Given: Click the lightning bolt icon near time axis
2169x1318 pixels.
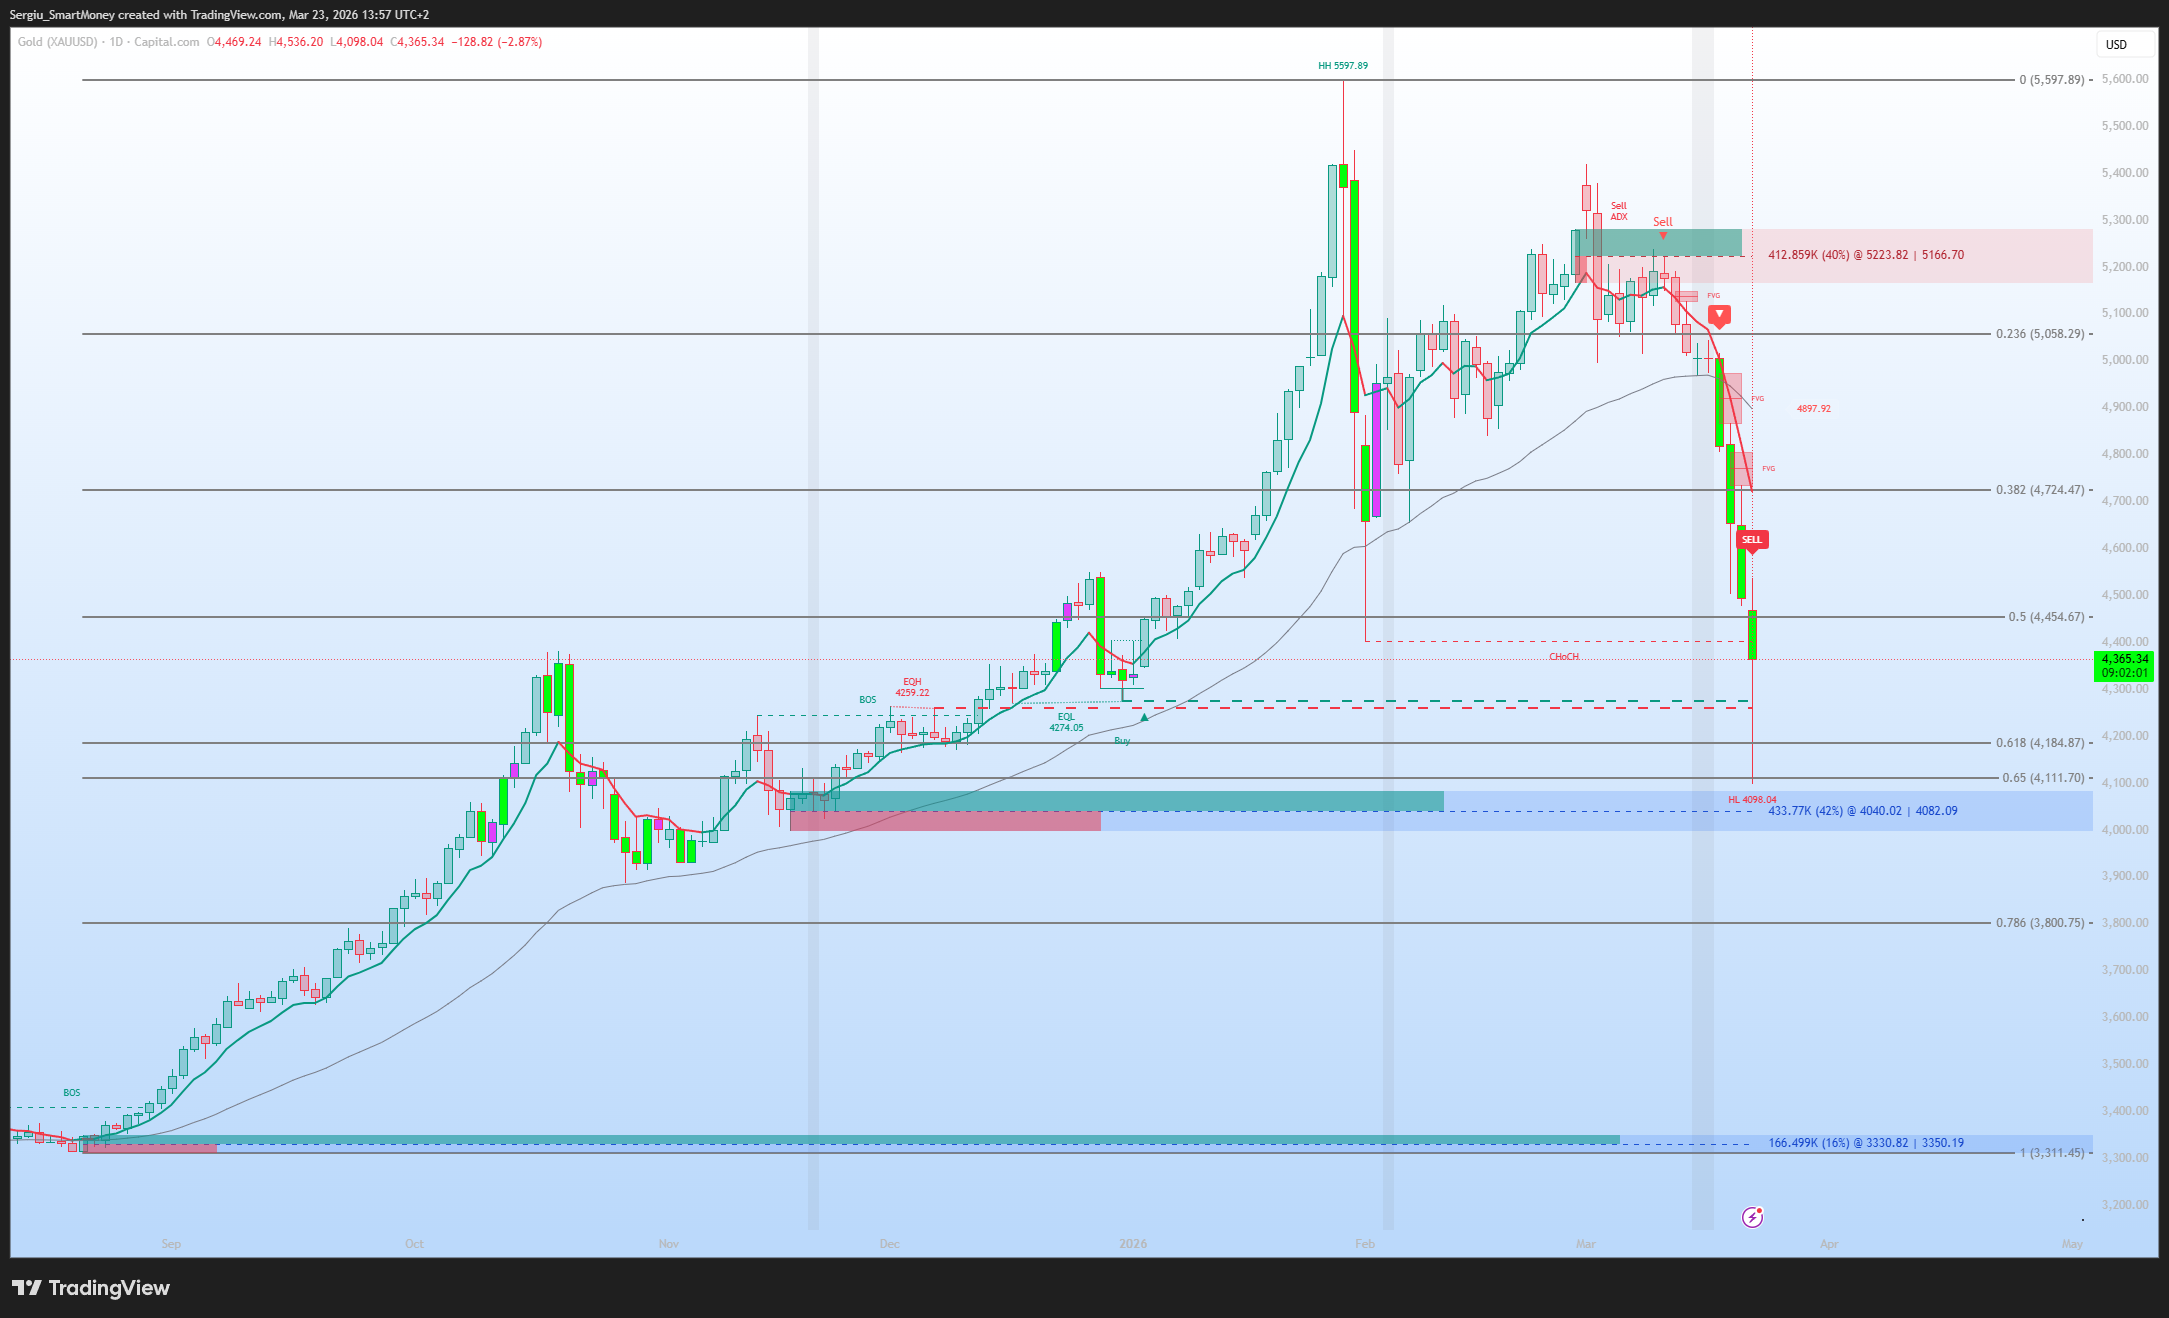Looking at the screenshot, I should coord(1752,1217).
